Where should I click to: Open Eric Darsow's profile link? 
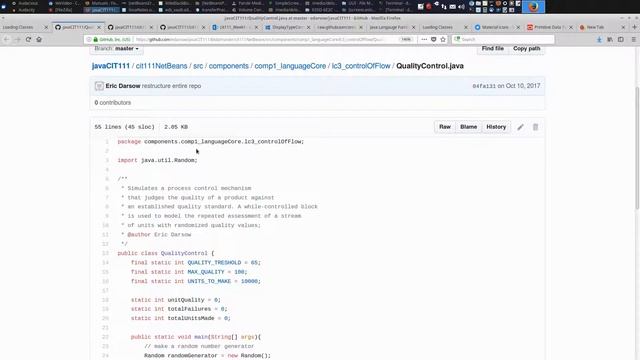coord(123,86)
